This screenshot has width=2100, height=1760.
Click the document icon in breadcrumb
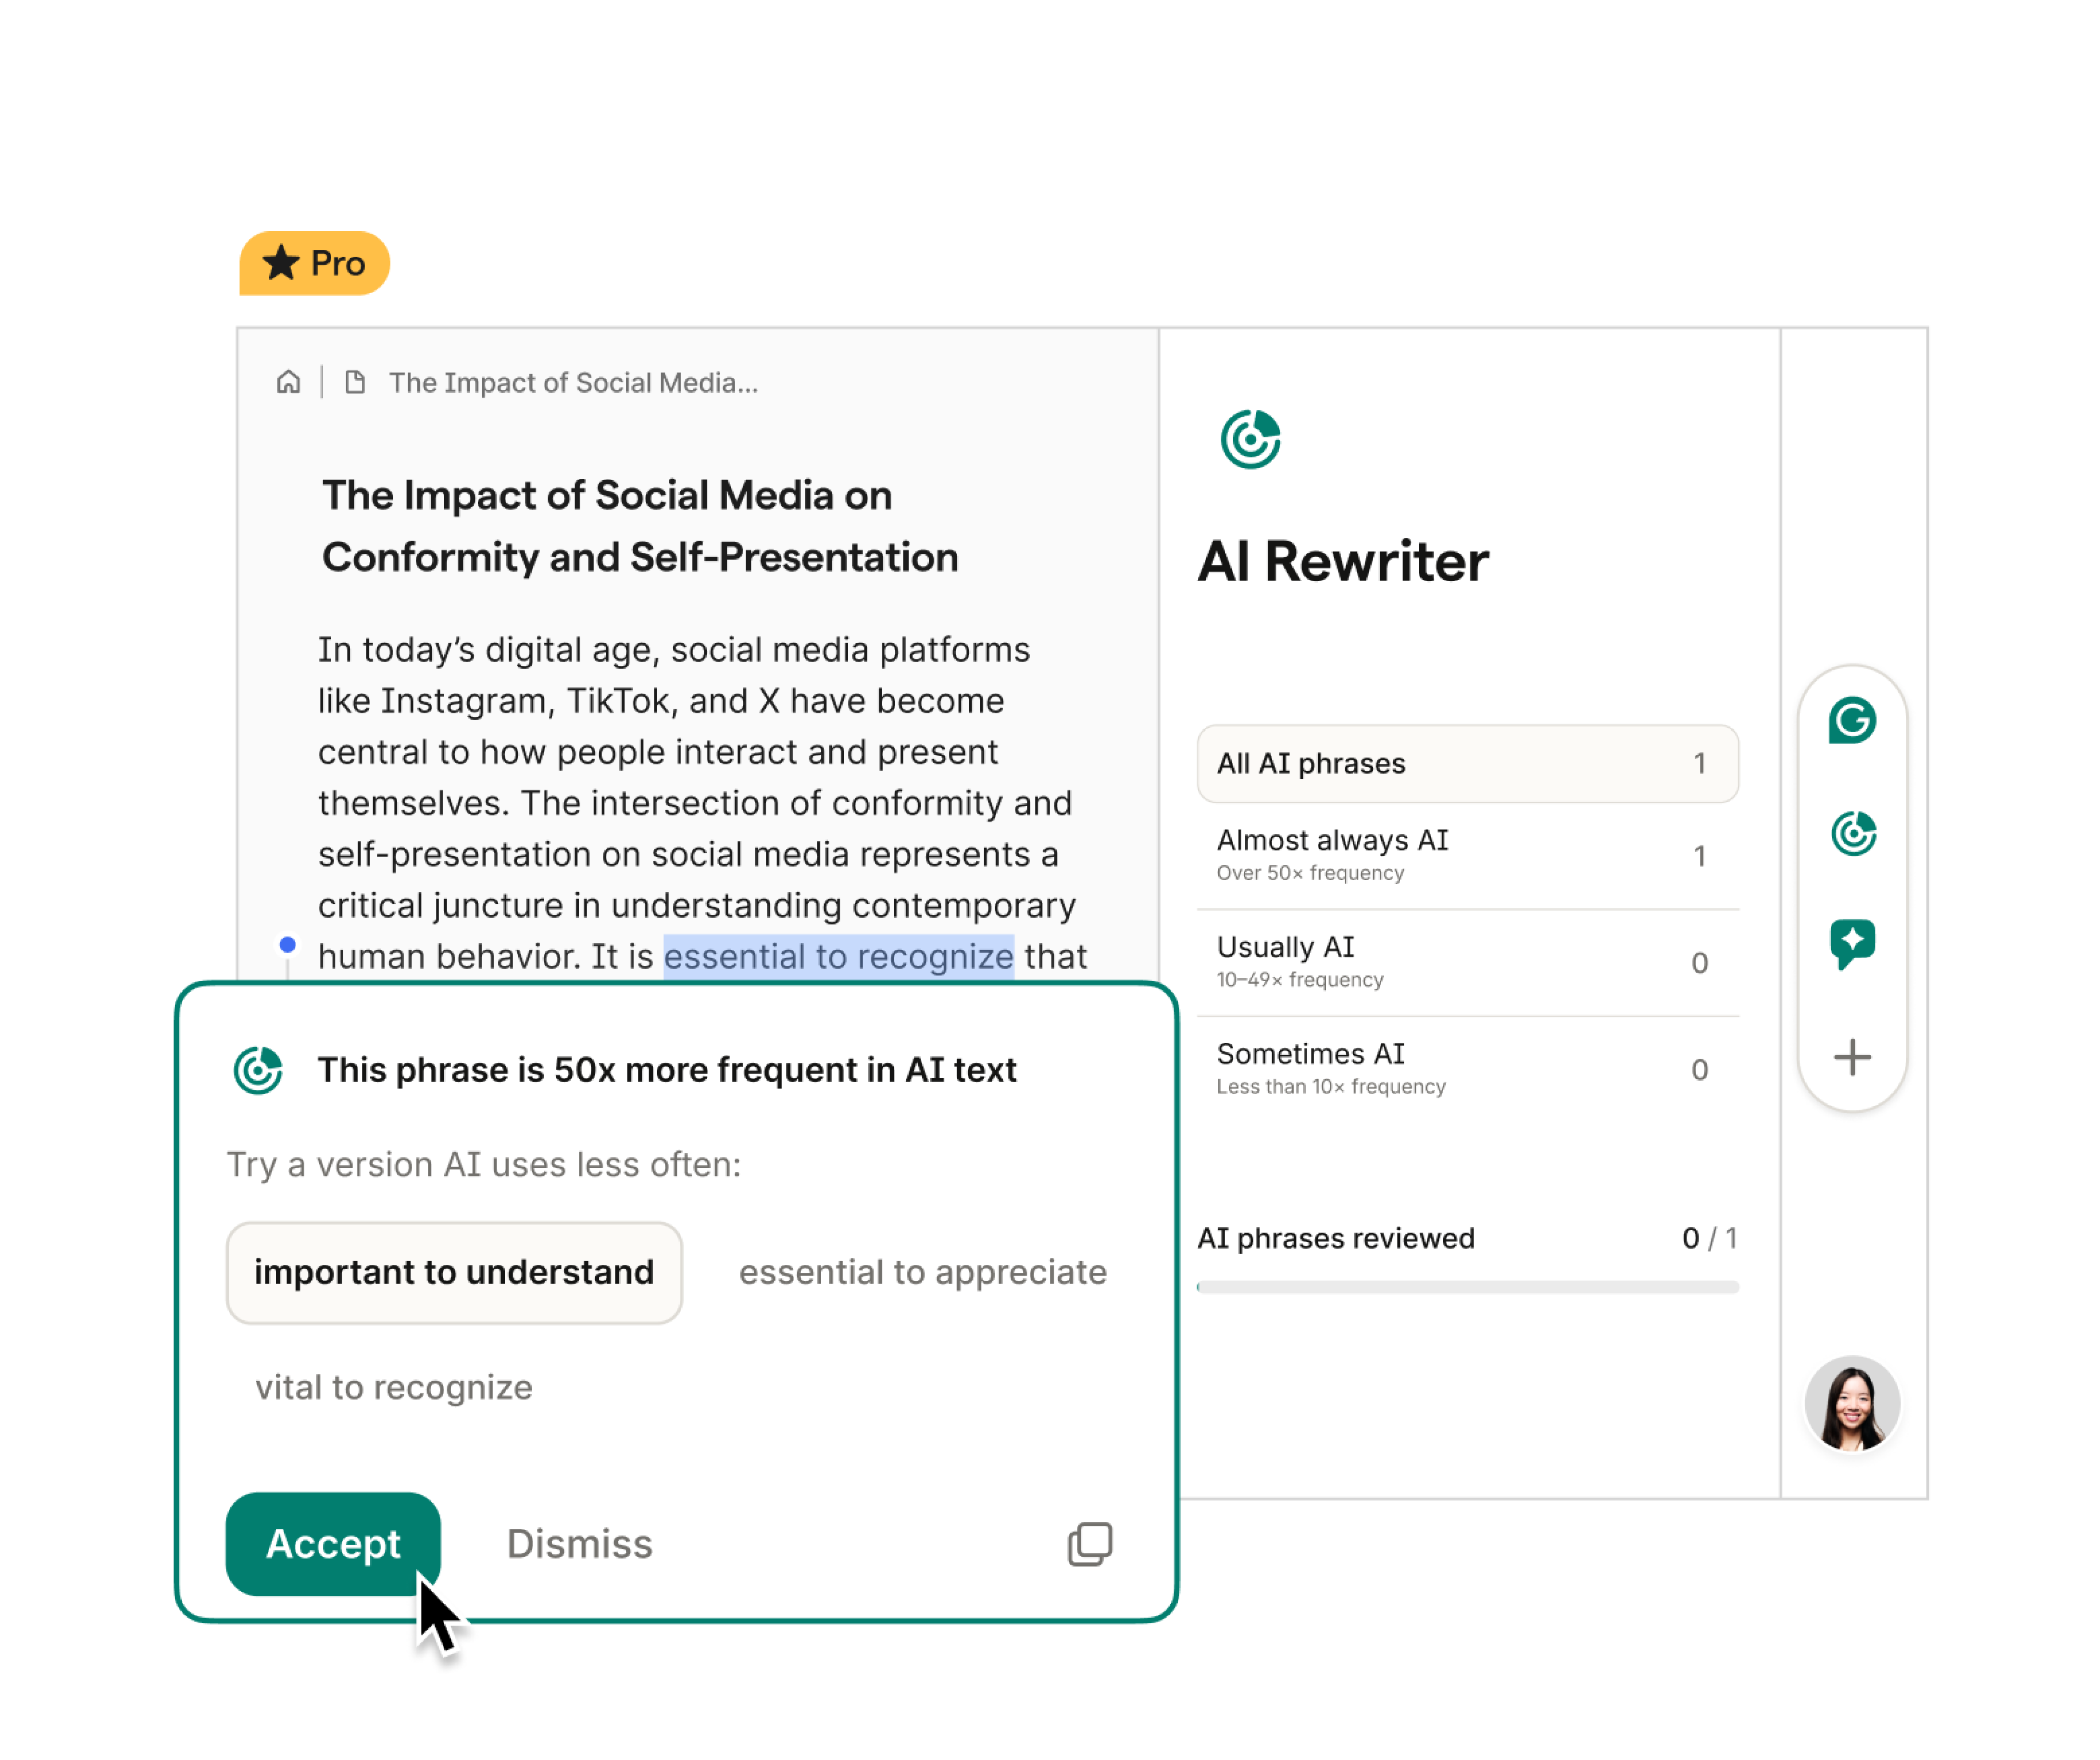point(355,382)
